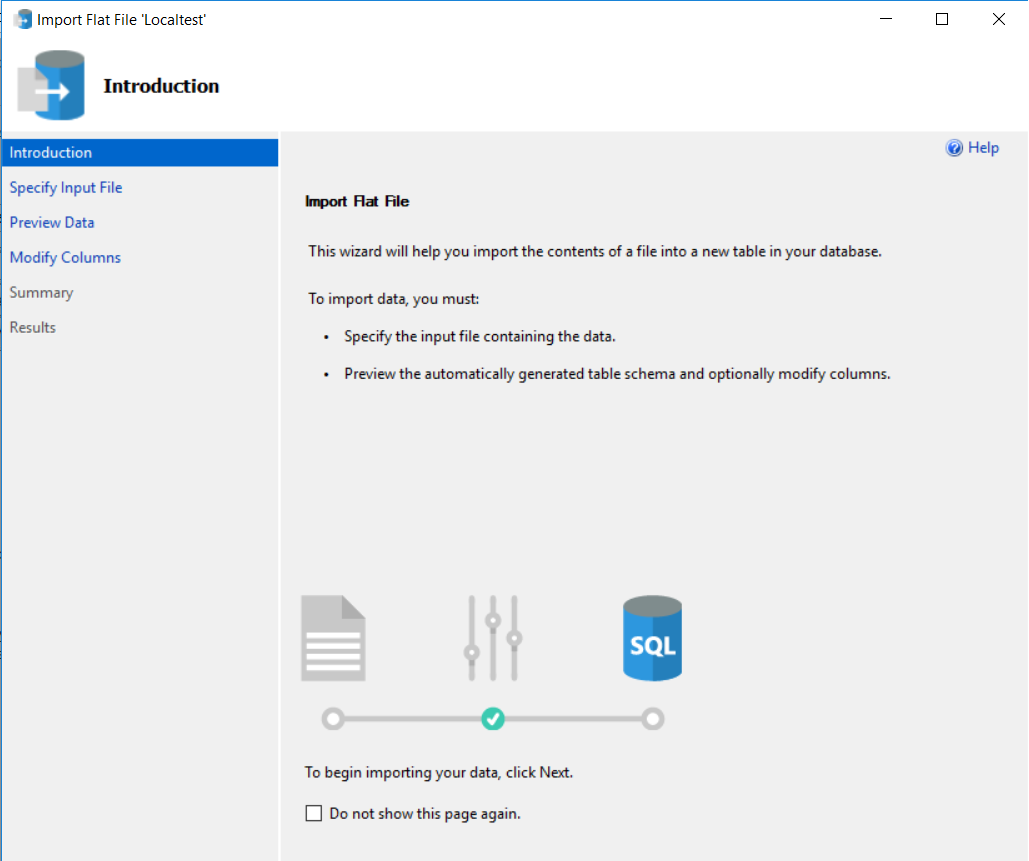This screenshot has height=861, width=1029.
Task: Select the Results step
Action: coord(33,327)
